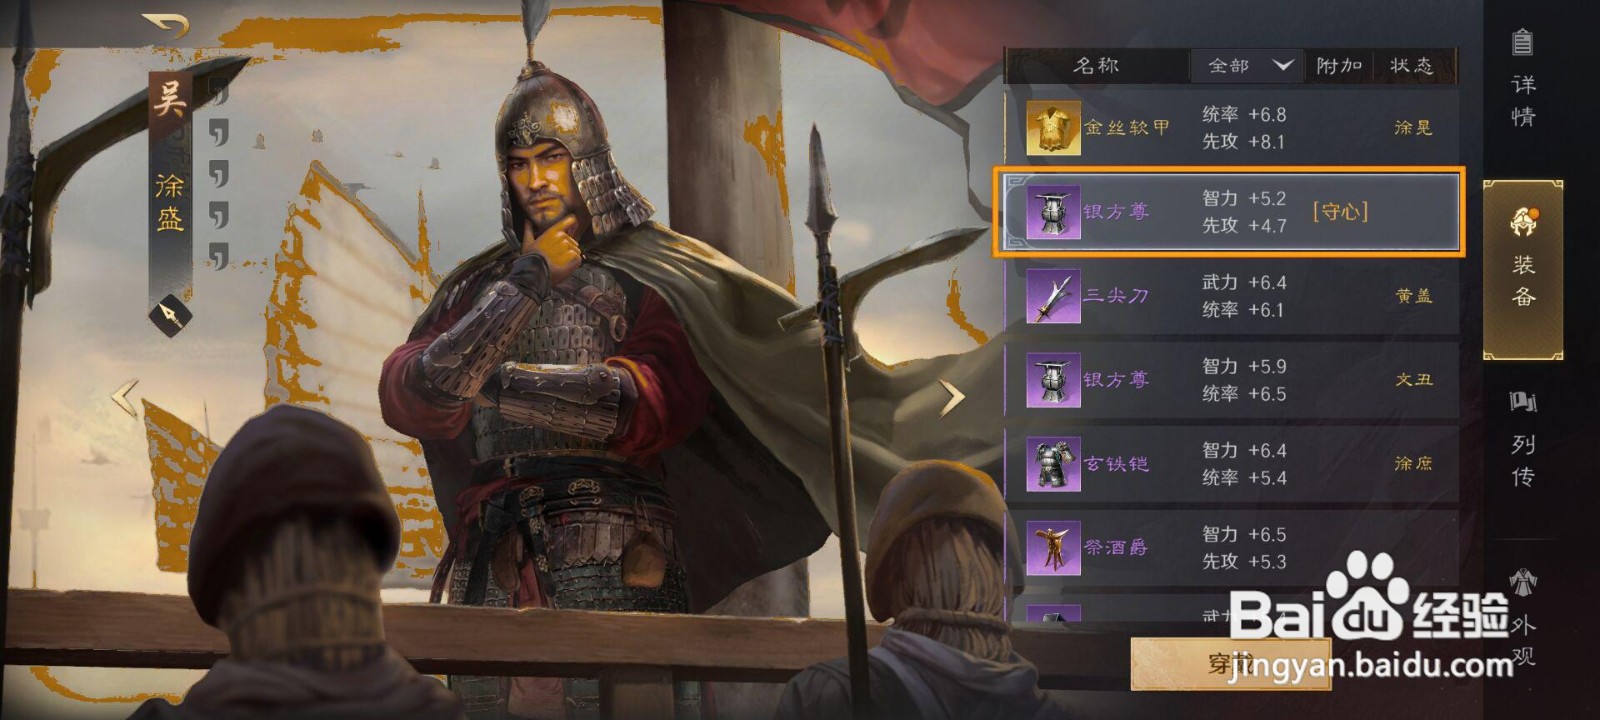Screen dimensions: 1600x720
Task: Click the 穿戴 equip button
Action: [1231, 664]
